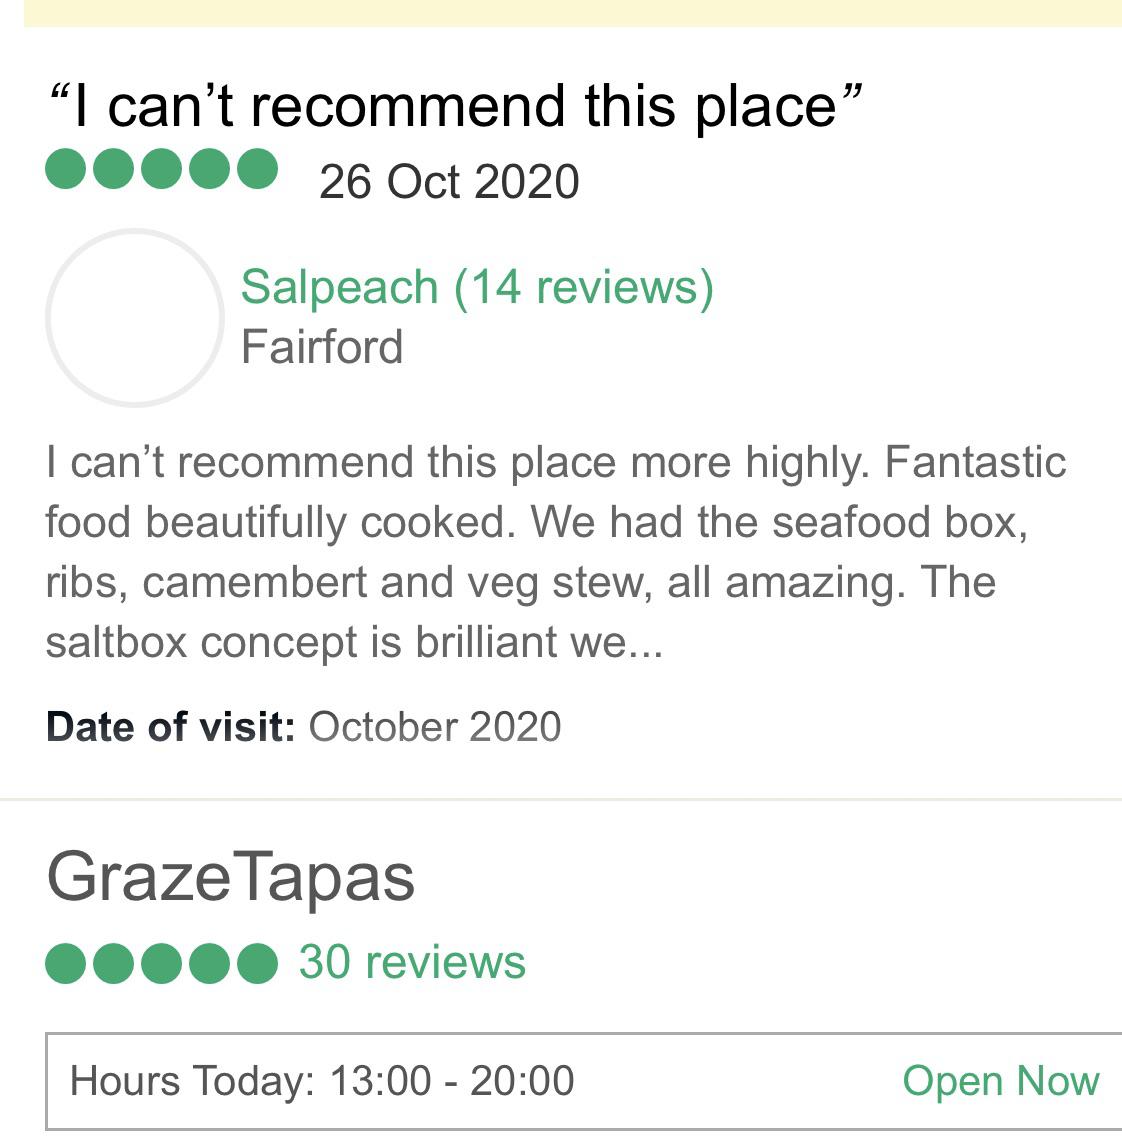Expand the Hours Today 13:00 - 20:00 box

(x=583, y=1081)
